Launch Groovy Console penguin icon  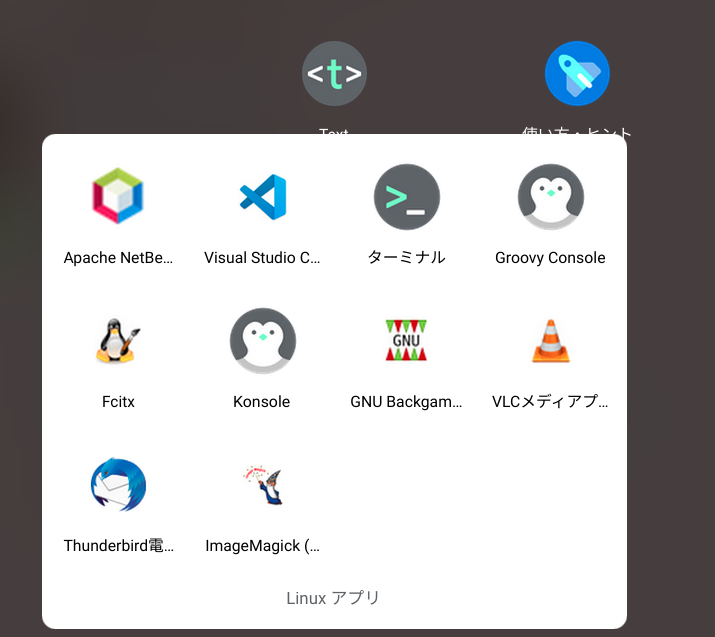click(x=551, y=197)
